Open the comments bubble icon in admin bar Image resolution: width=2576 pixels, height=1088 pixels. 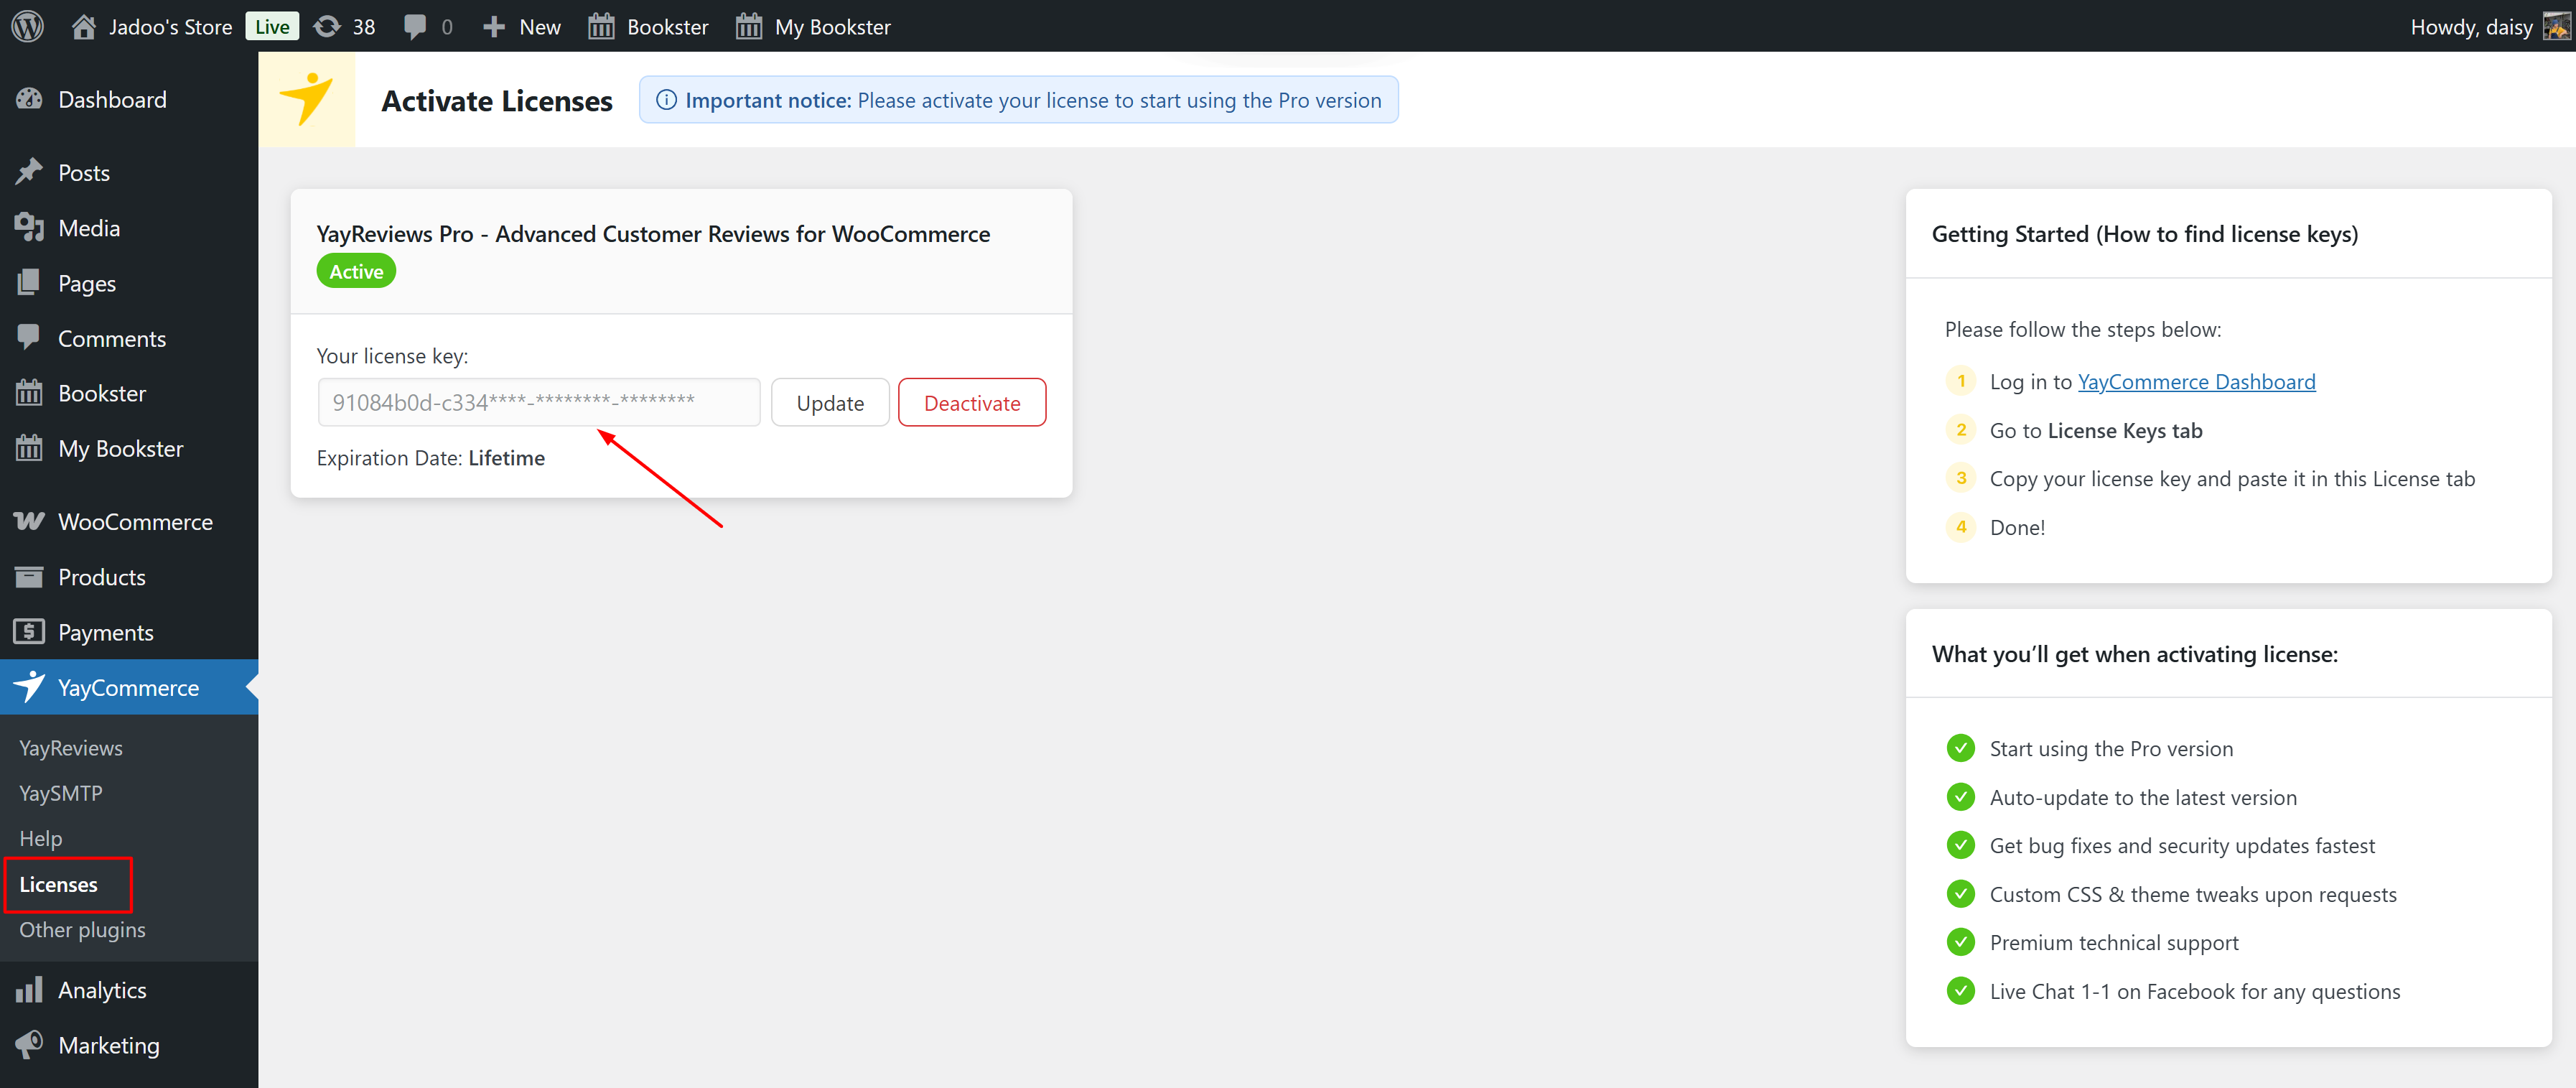pos(415,26)
